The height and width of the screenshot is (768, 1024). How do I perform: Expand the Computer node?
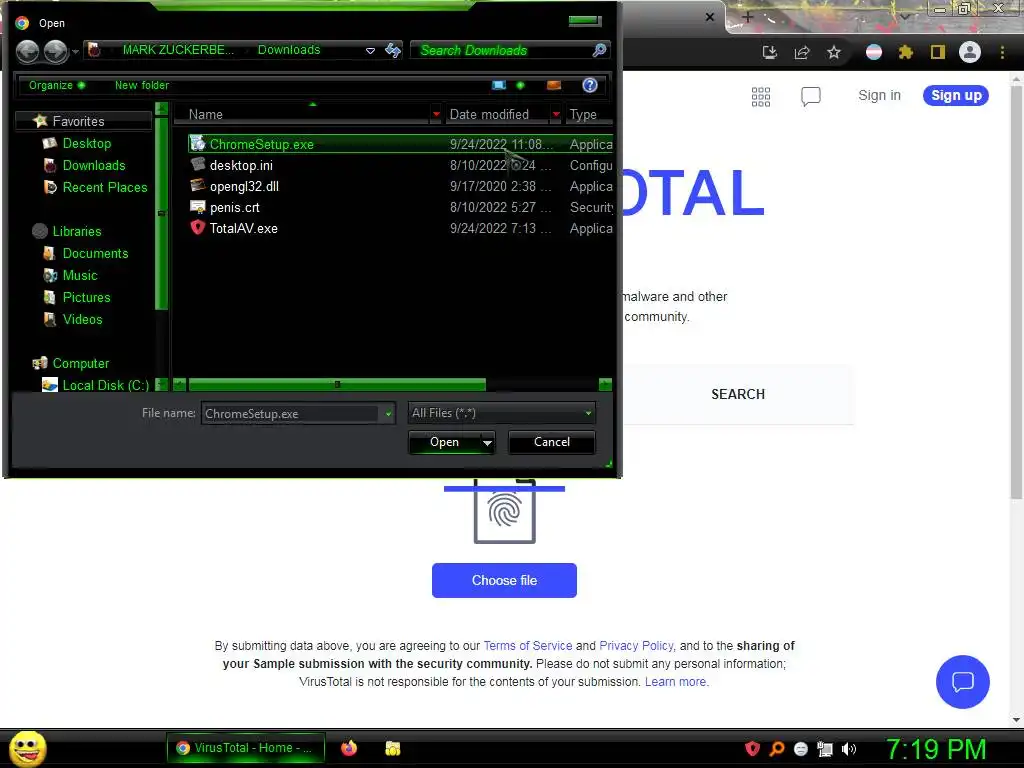pos(80,363)
